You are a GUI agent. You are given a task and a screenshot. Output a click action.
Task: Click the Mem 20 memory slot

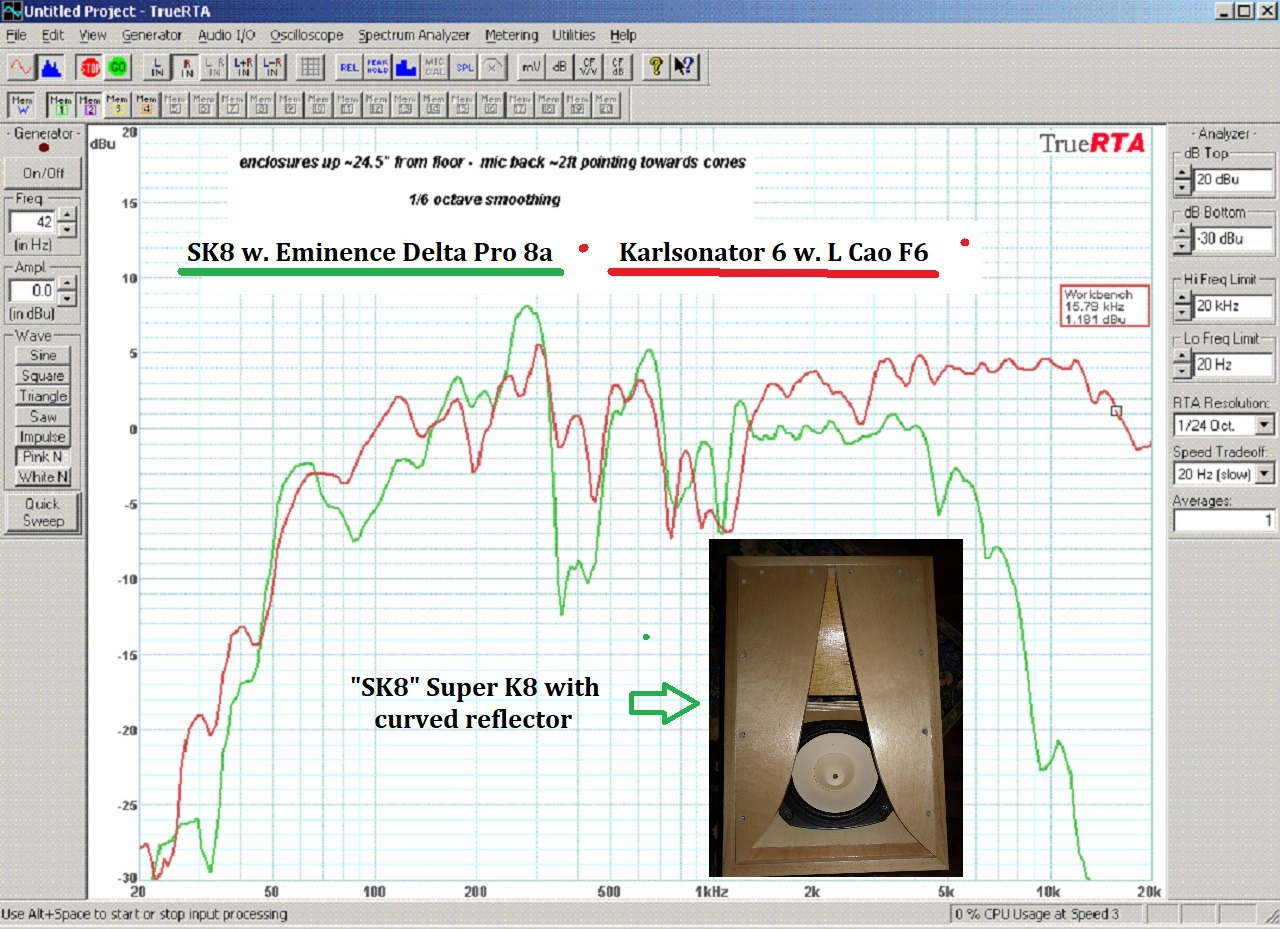click(607, 104)
